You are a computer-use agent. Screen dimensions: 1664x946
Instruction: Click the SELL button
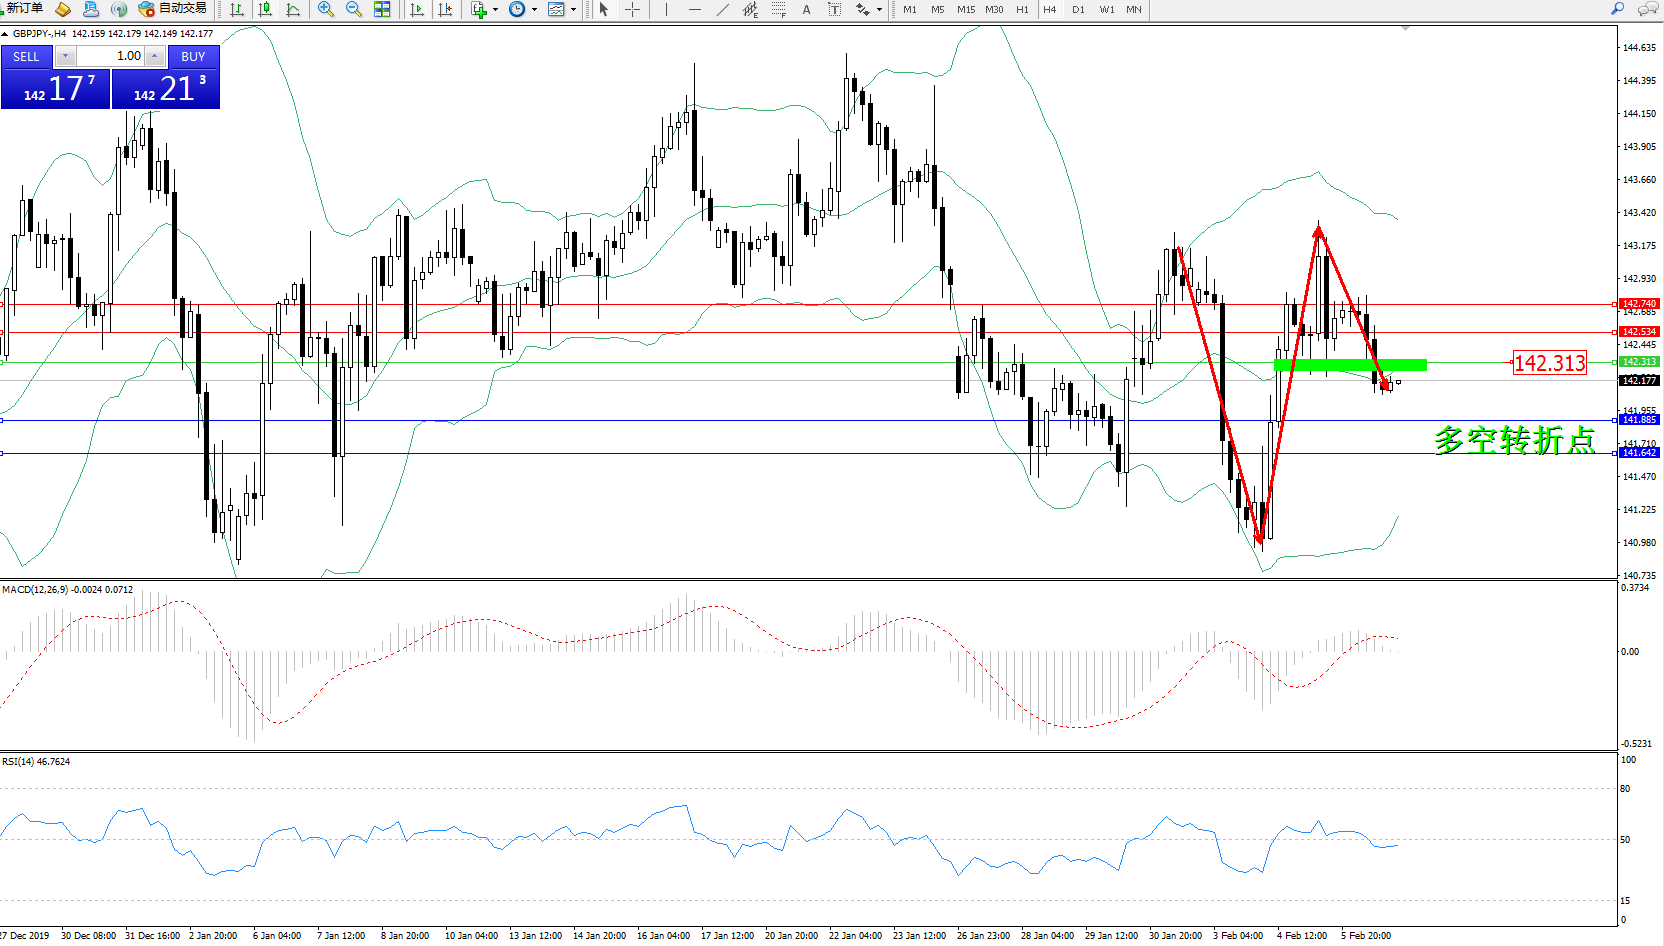pos(27,57)
